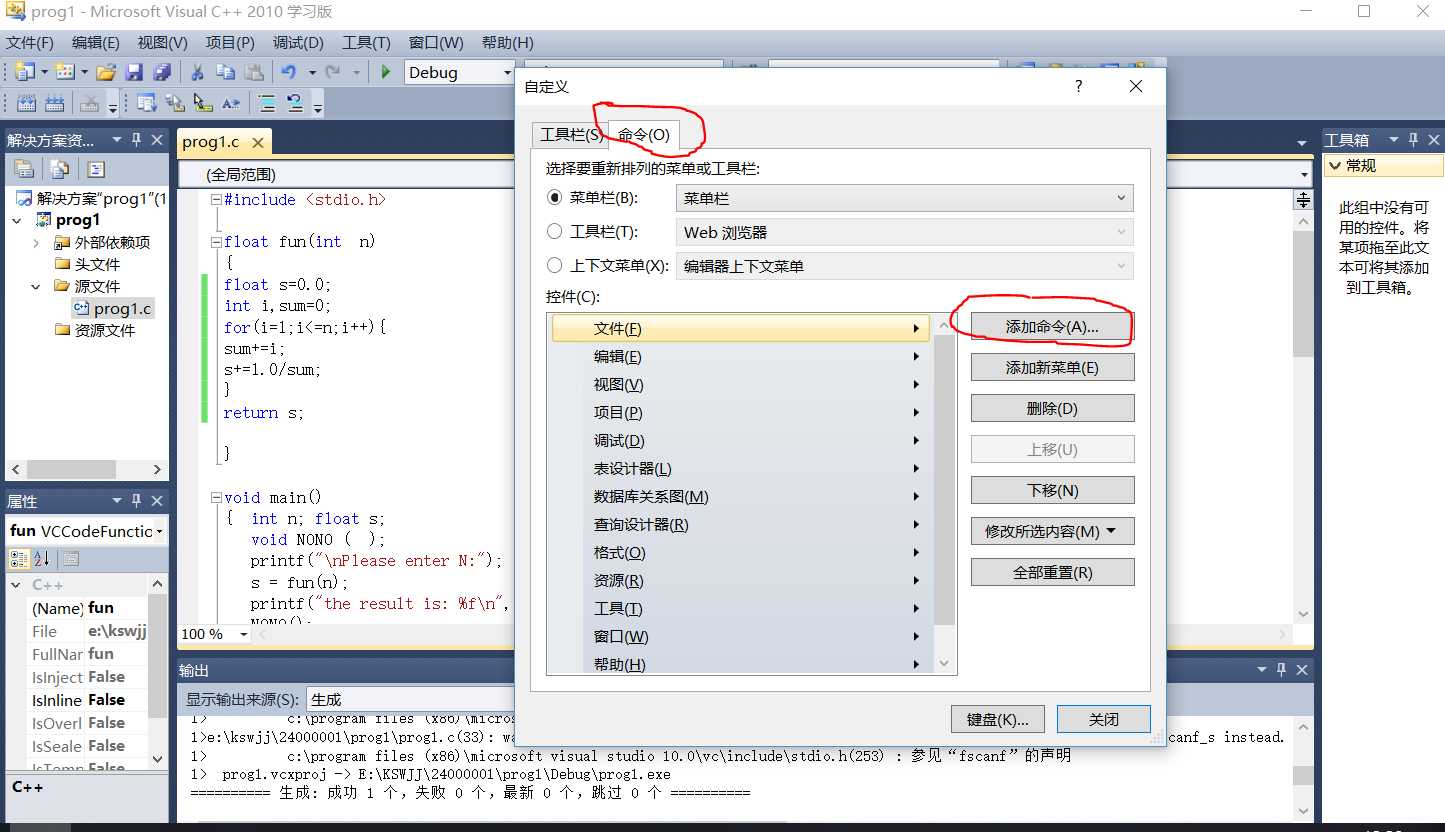Click the Add New Item toolbar icon
Image resolution: width=1445 pixels, height=832 pixels.
(66, 72)
